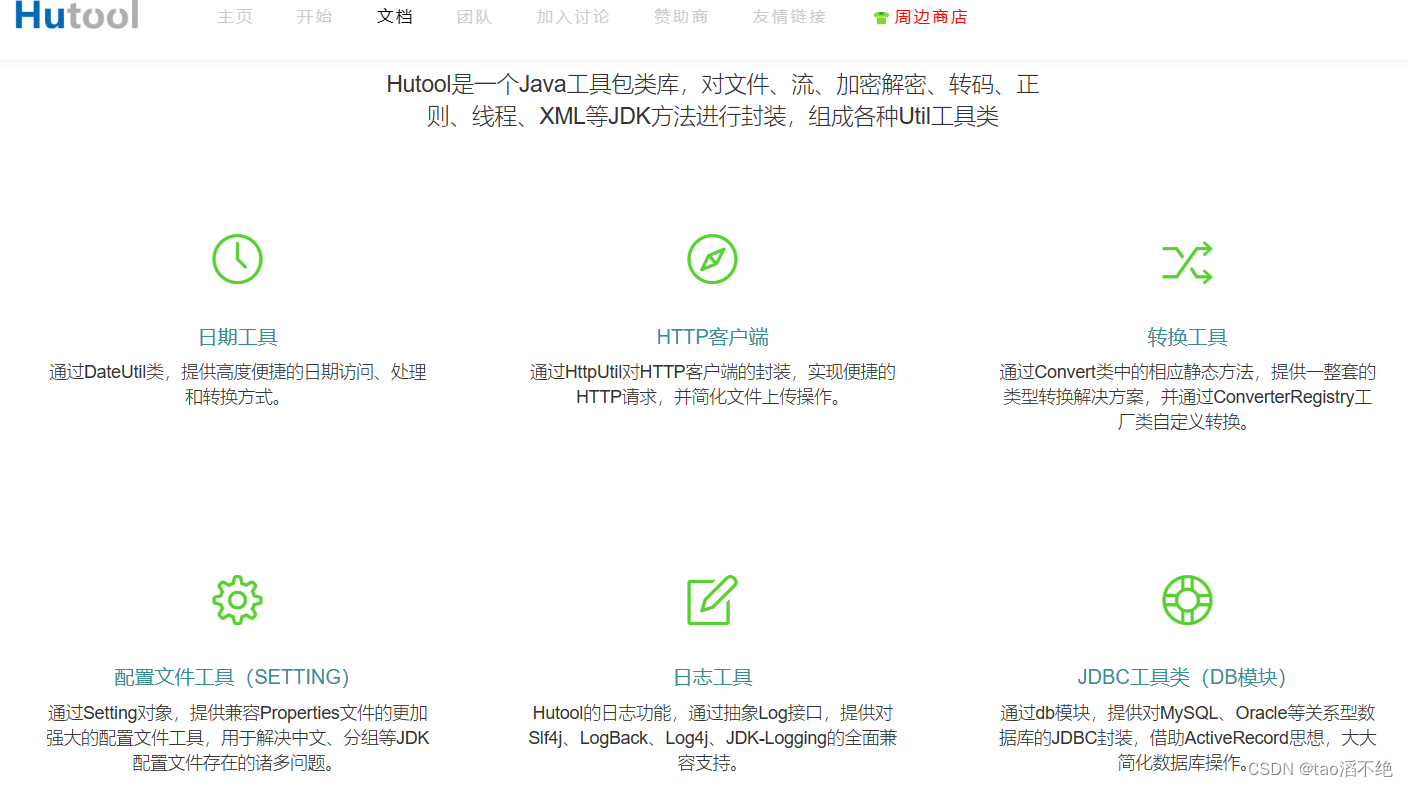Click the pencil edit icon for 日志工具
Screen dimensions: 1408x787
tap(712, 600)
